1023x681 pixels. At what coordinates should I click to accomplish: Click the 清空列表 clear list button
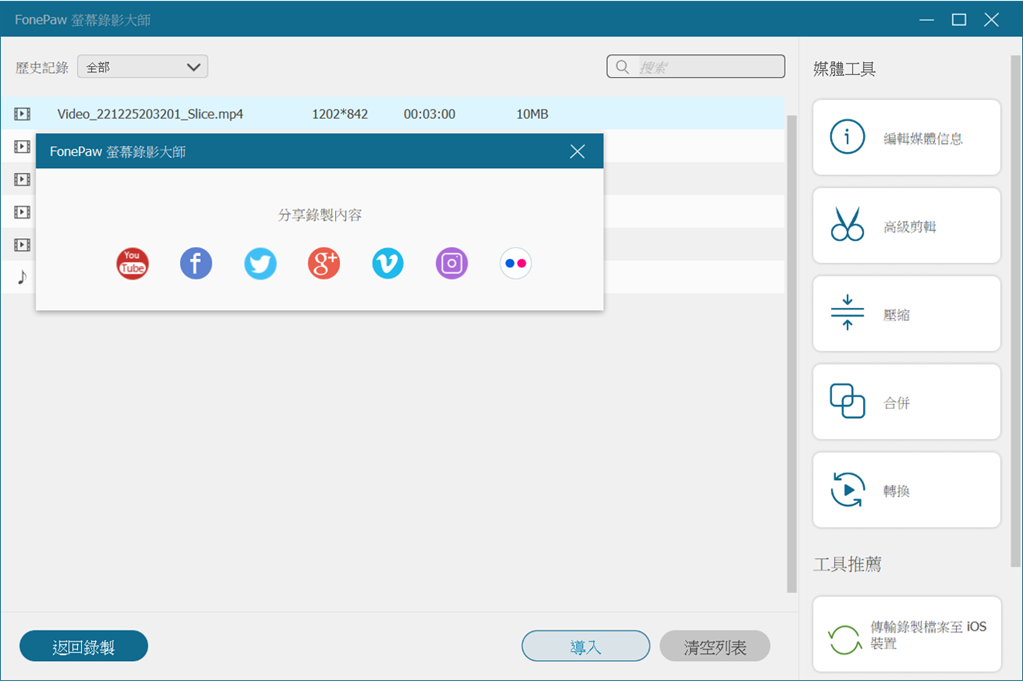(715, 646)
